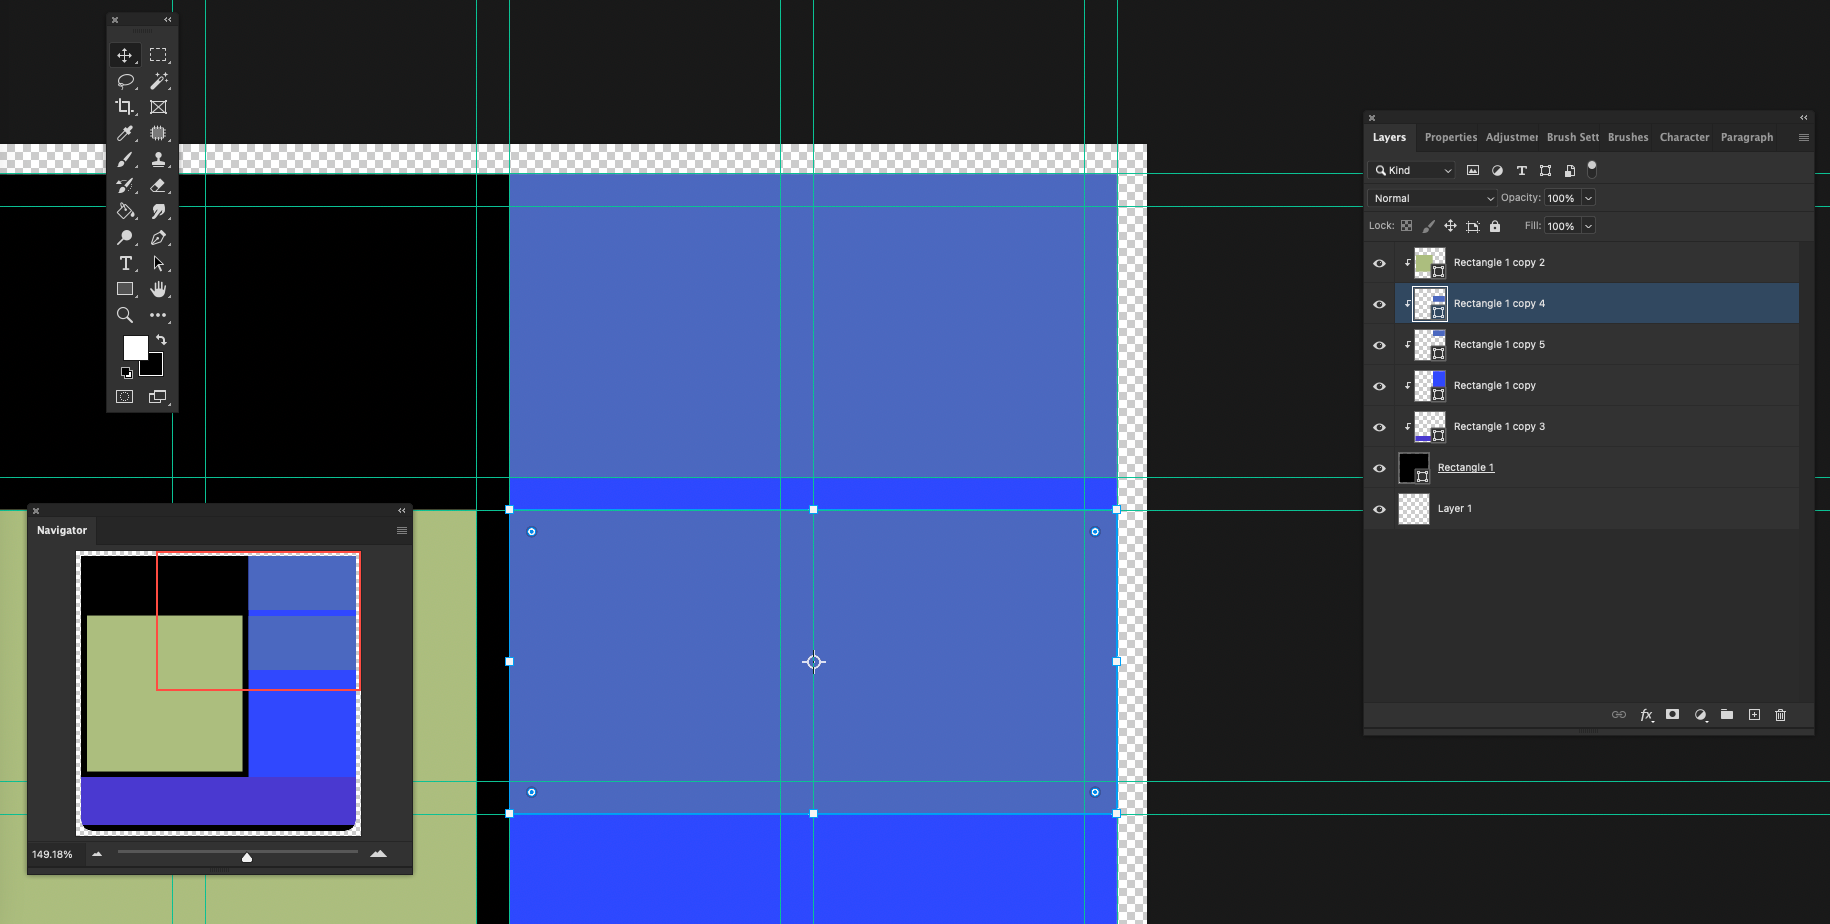
Task: Select the Eyedropper tool
Action: point(125,133)
